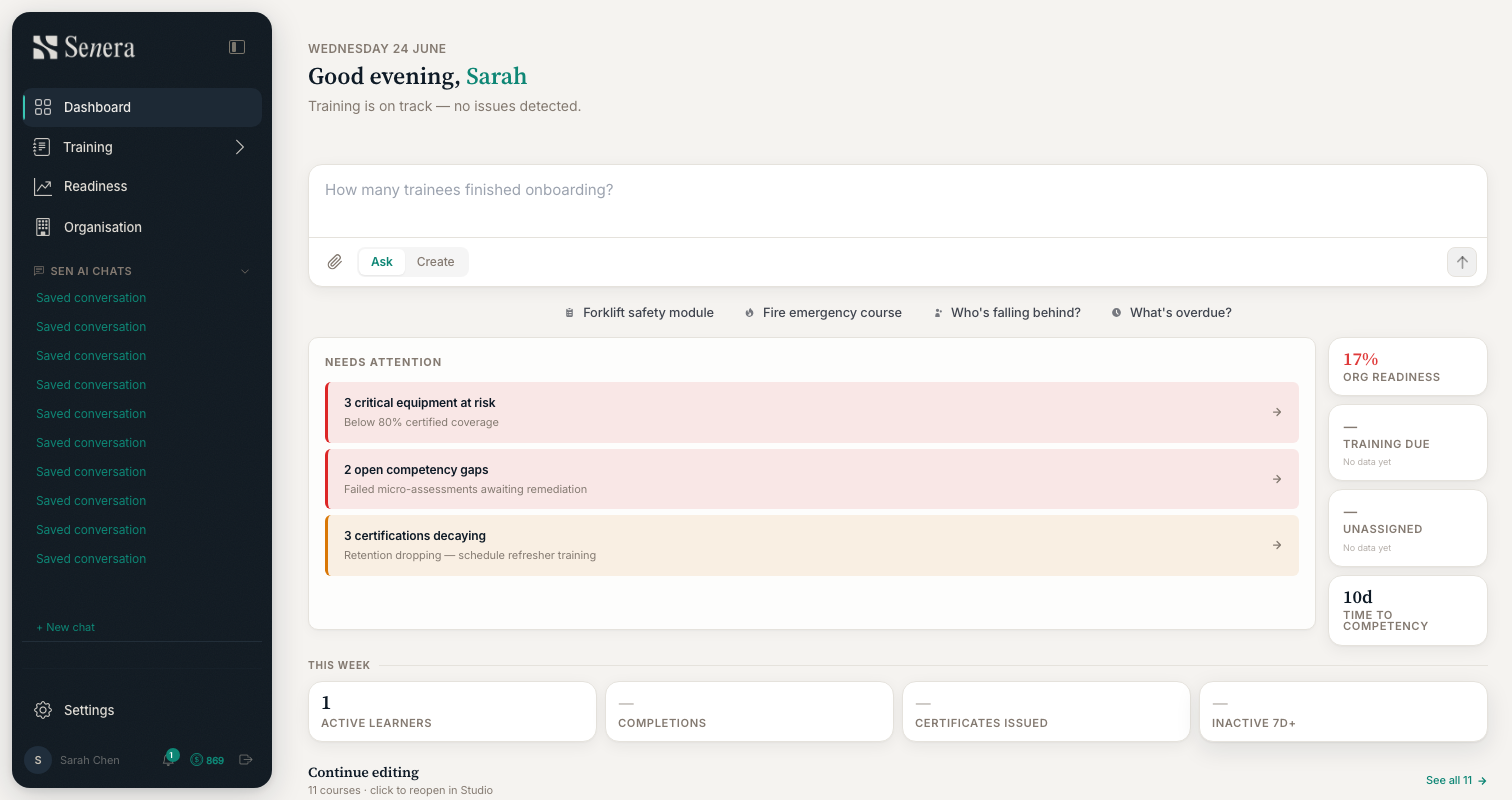The image size is (1512, 800).
Task: Click 11 courses reopen in Studio text
Action: click(400, 790)
